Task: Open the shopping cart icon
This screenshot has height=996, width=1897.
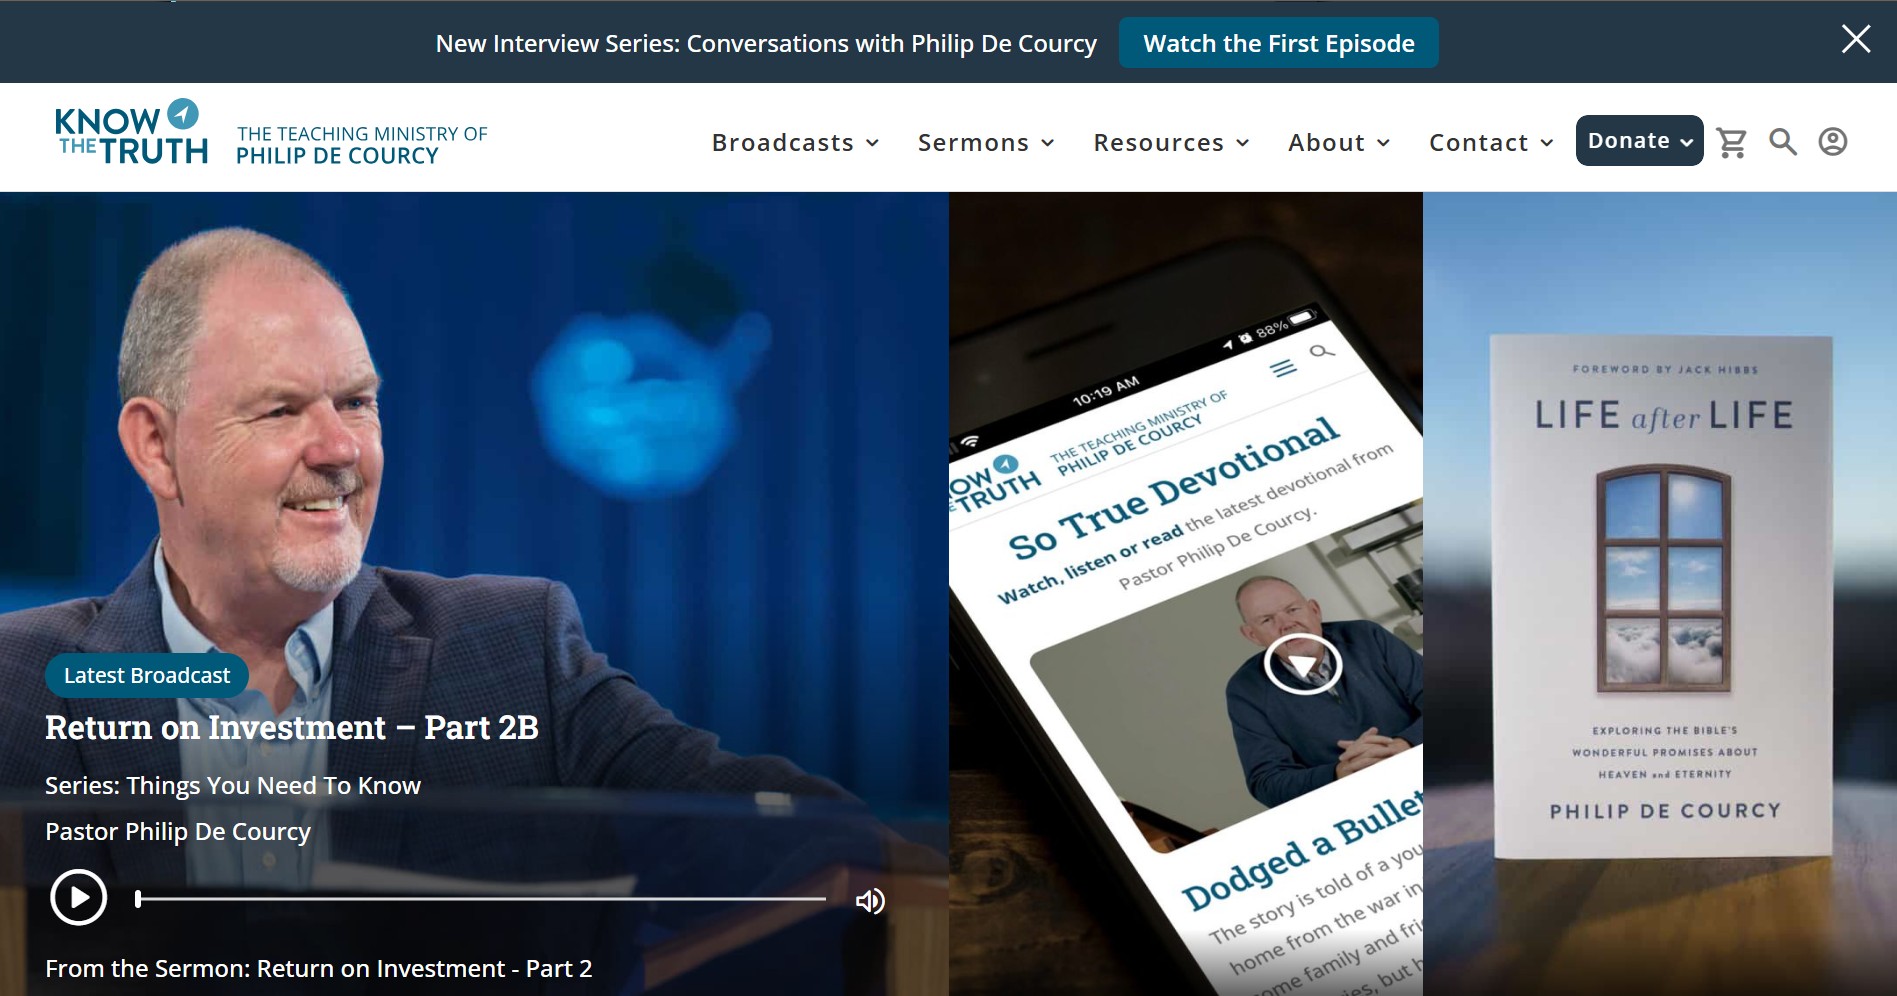Action: (1731, 142)
